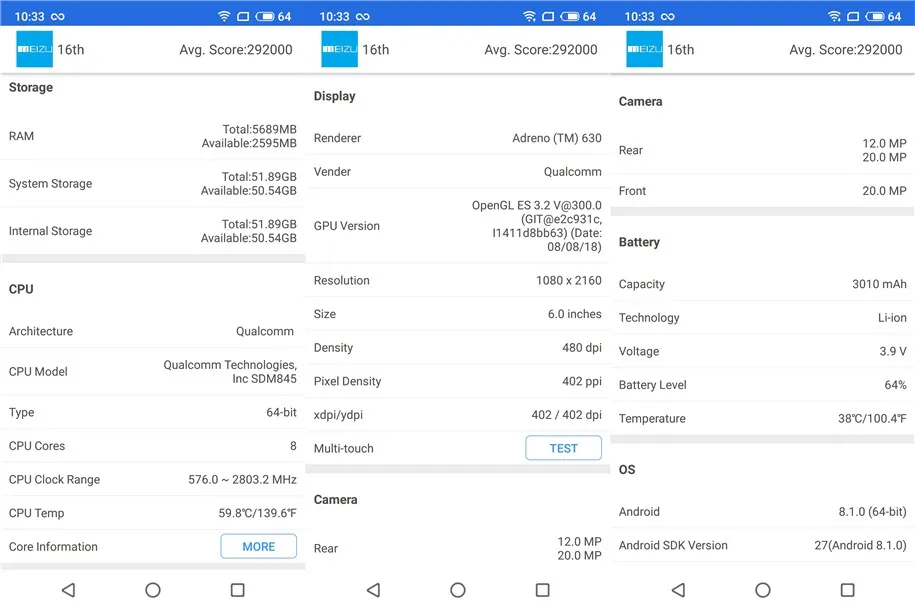Tap the Meizu logo on the Battery screen
Viewport: 915px width, 610px height.
click(x=644, y=49)
